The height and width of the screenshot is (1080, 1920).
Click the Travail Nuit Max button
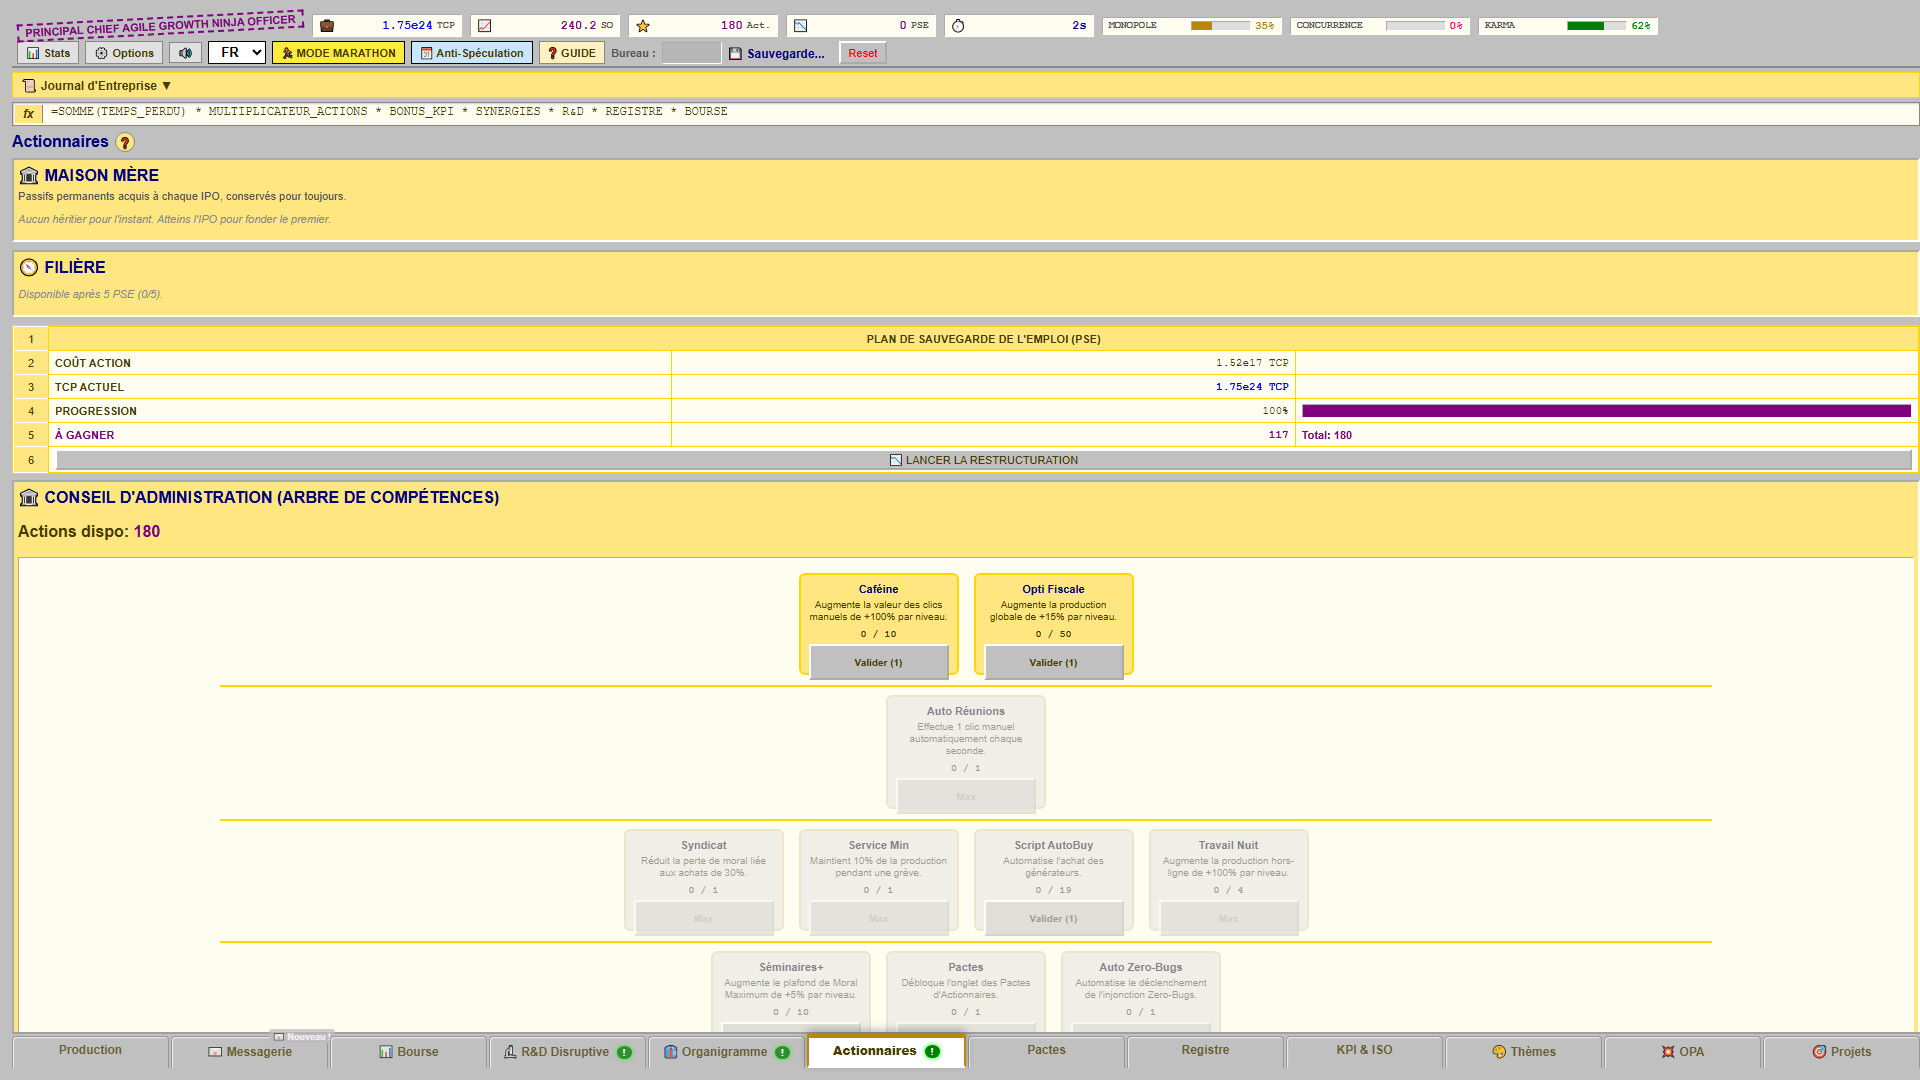[1228, 919]
